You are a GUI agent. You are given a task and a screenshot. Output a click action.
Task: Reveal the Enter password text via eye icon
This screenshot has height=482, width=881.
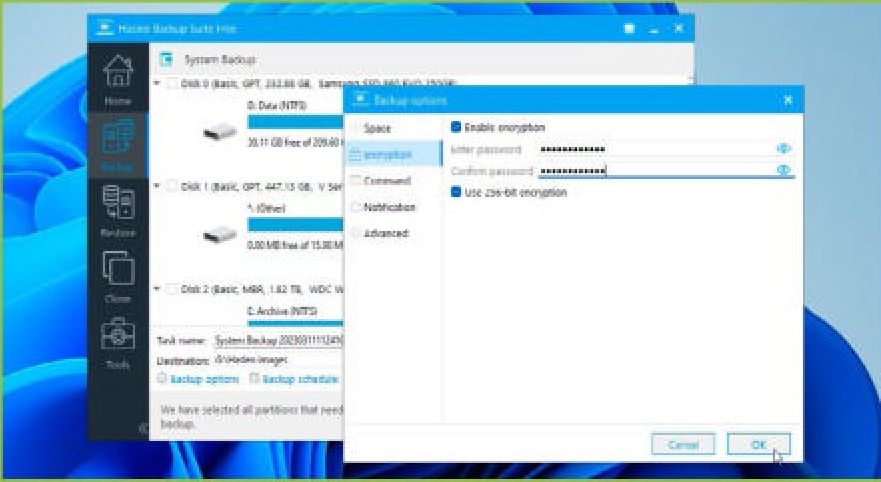[783, 148]
